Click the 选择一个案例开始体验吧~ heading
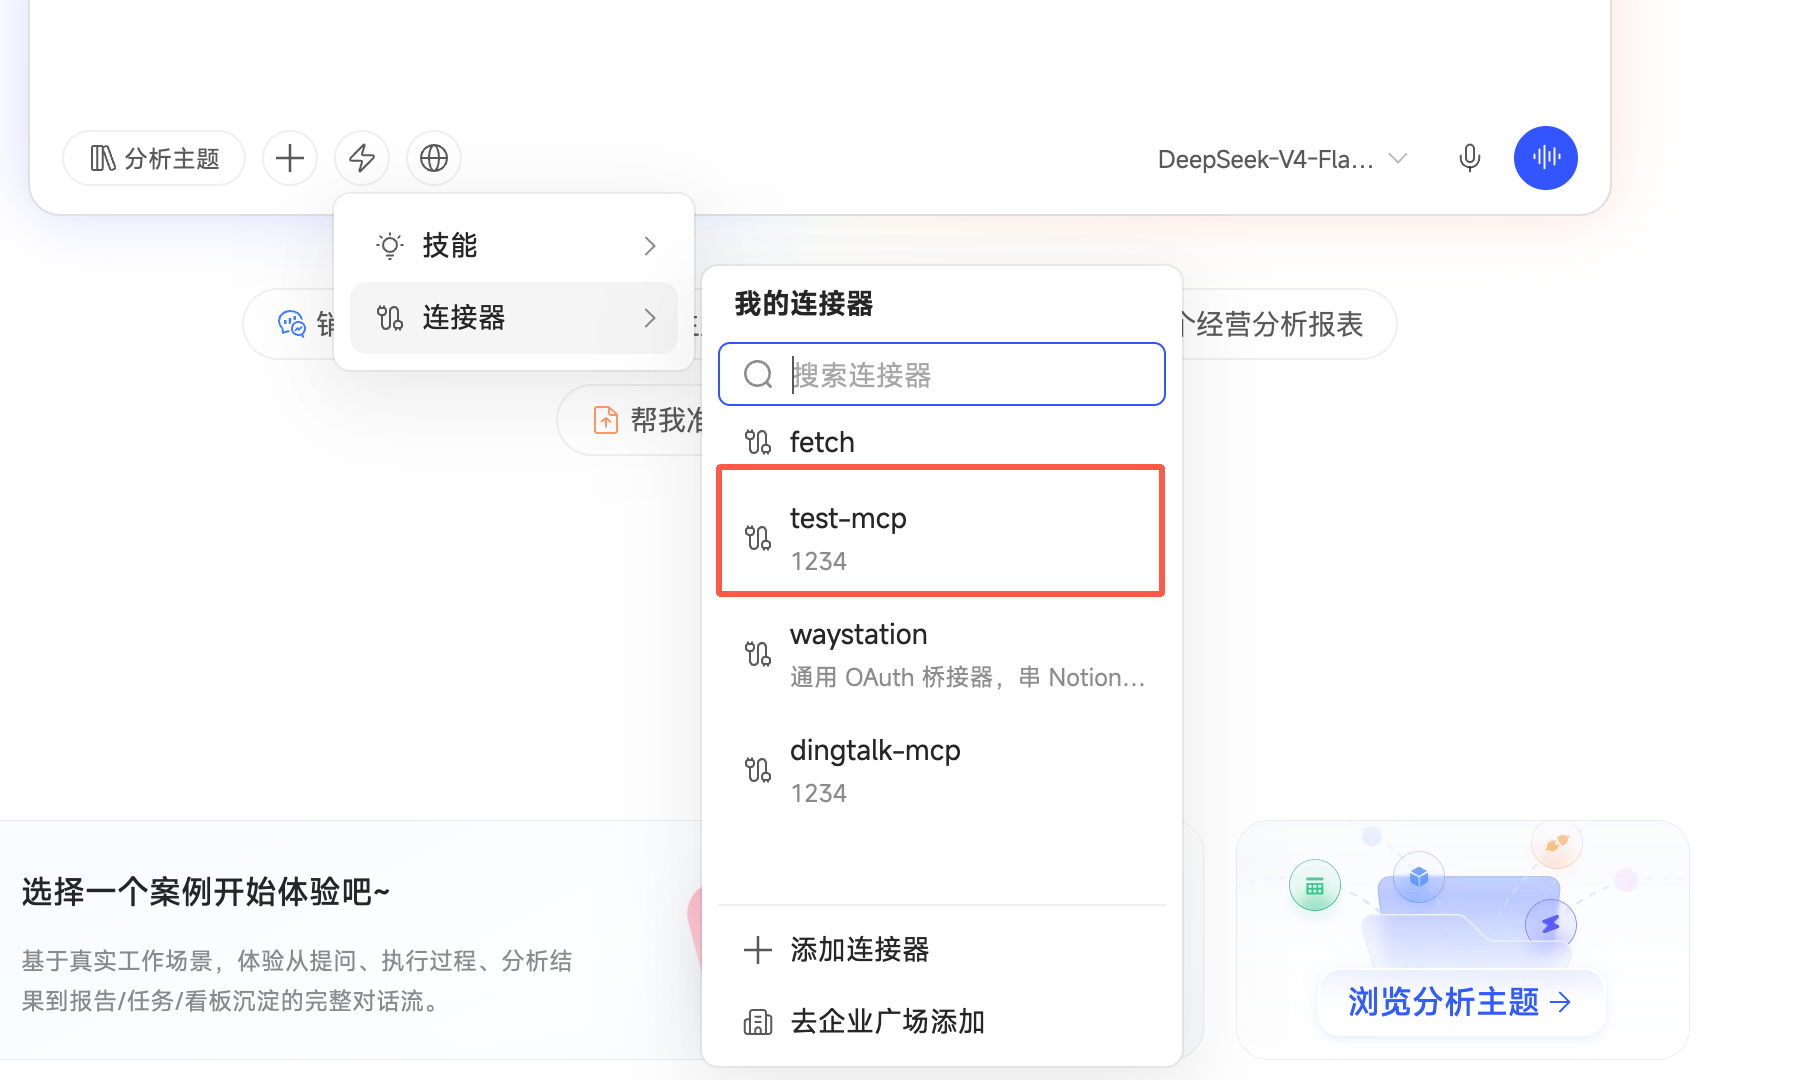This screenshot has height=1080, width=1800. pos(206,891)
